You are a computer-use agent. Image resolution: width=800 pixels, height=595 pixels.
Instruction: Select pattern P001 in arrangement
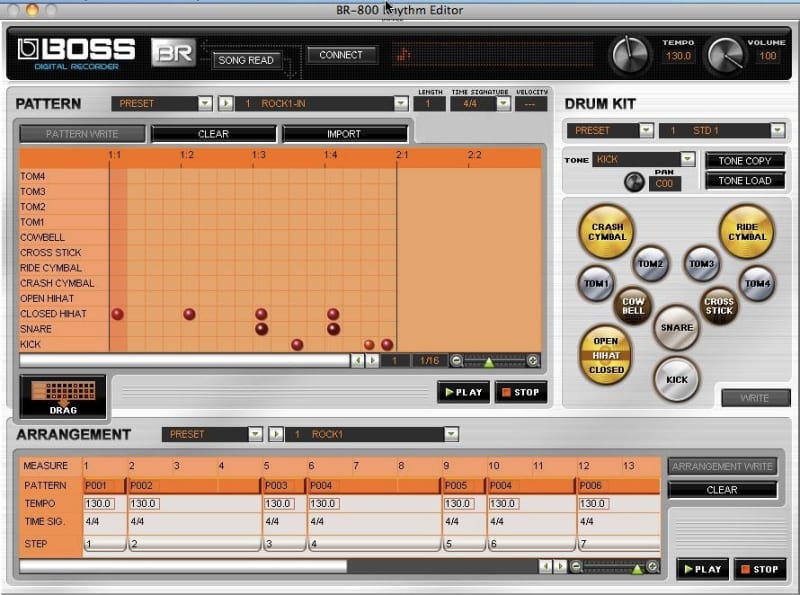(x=105, y=485)
